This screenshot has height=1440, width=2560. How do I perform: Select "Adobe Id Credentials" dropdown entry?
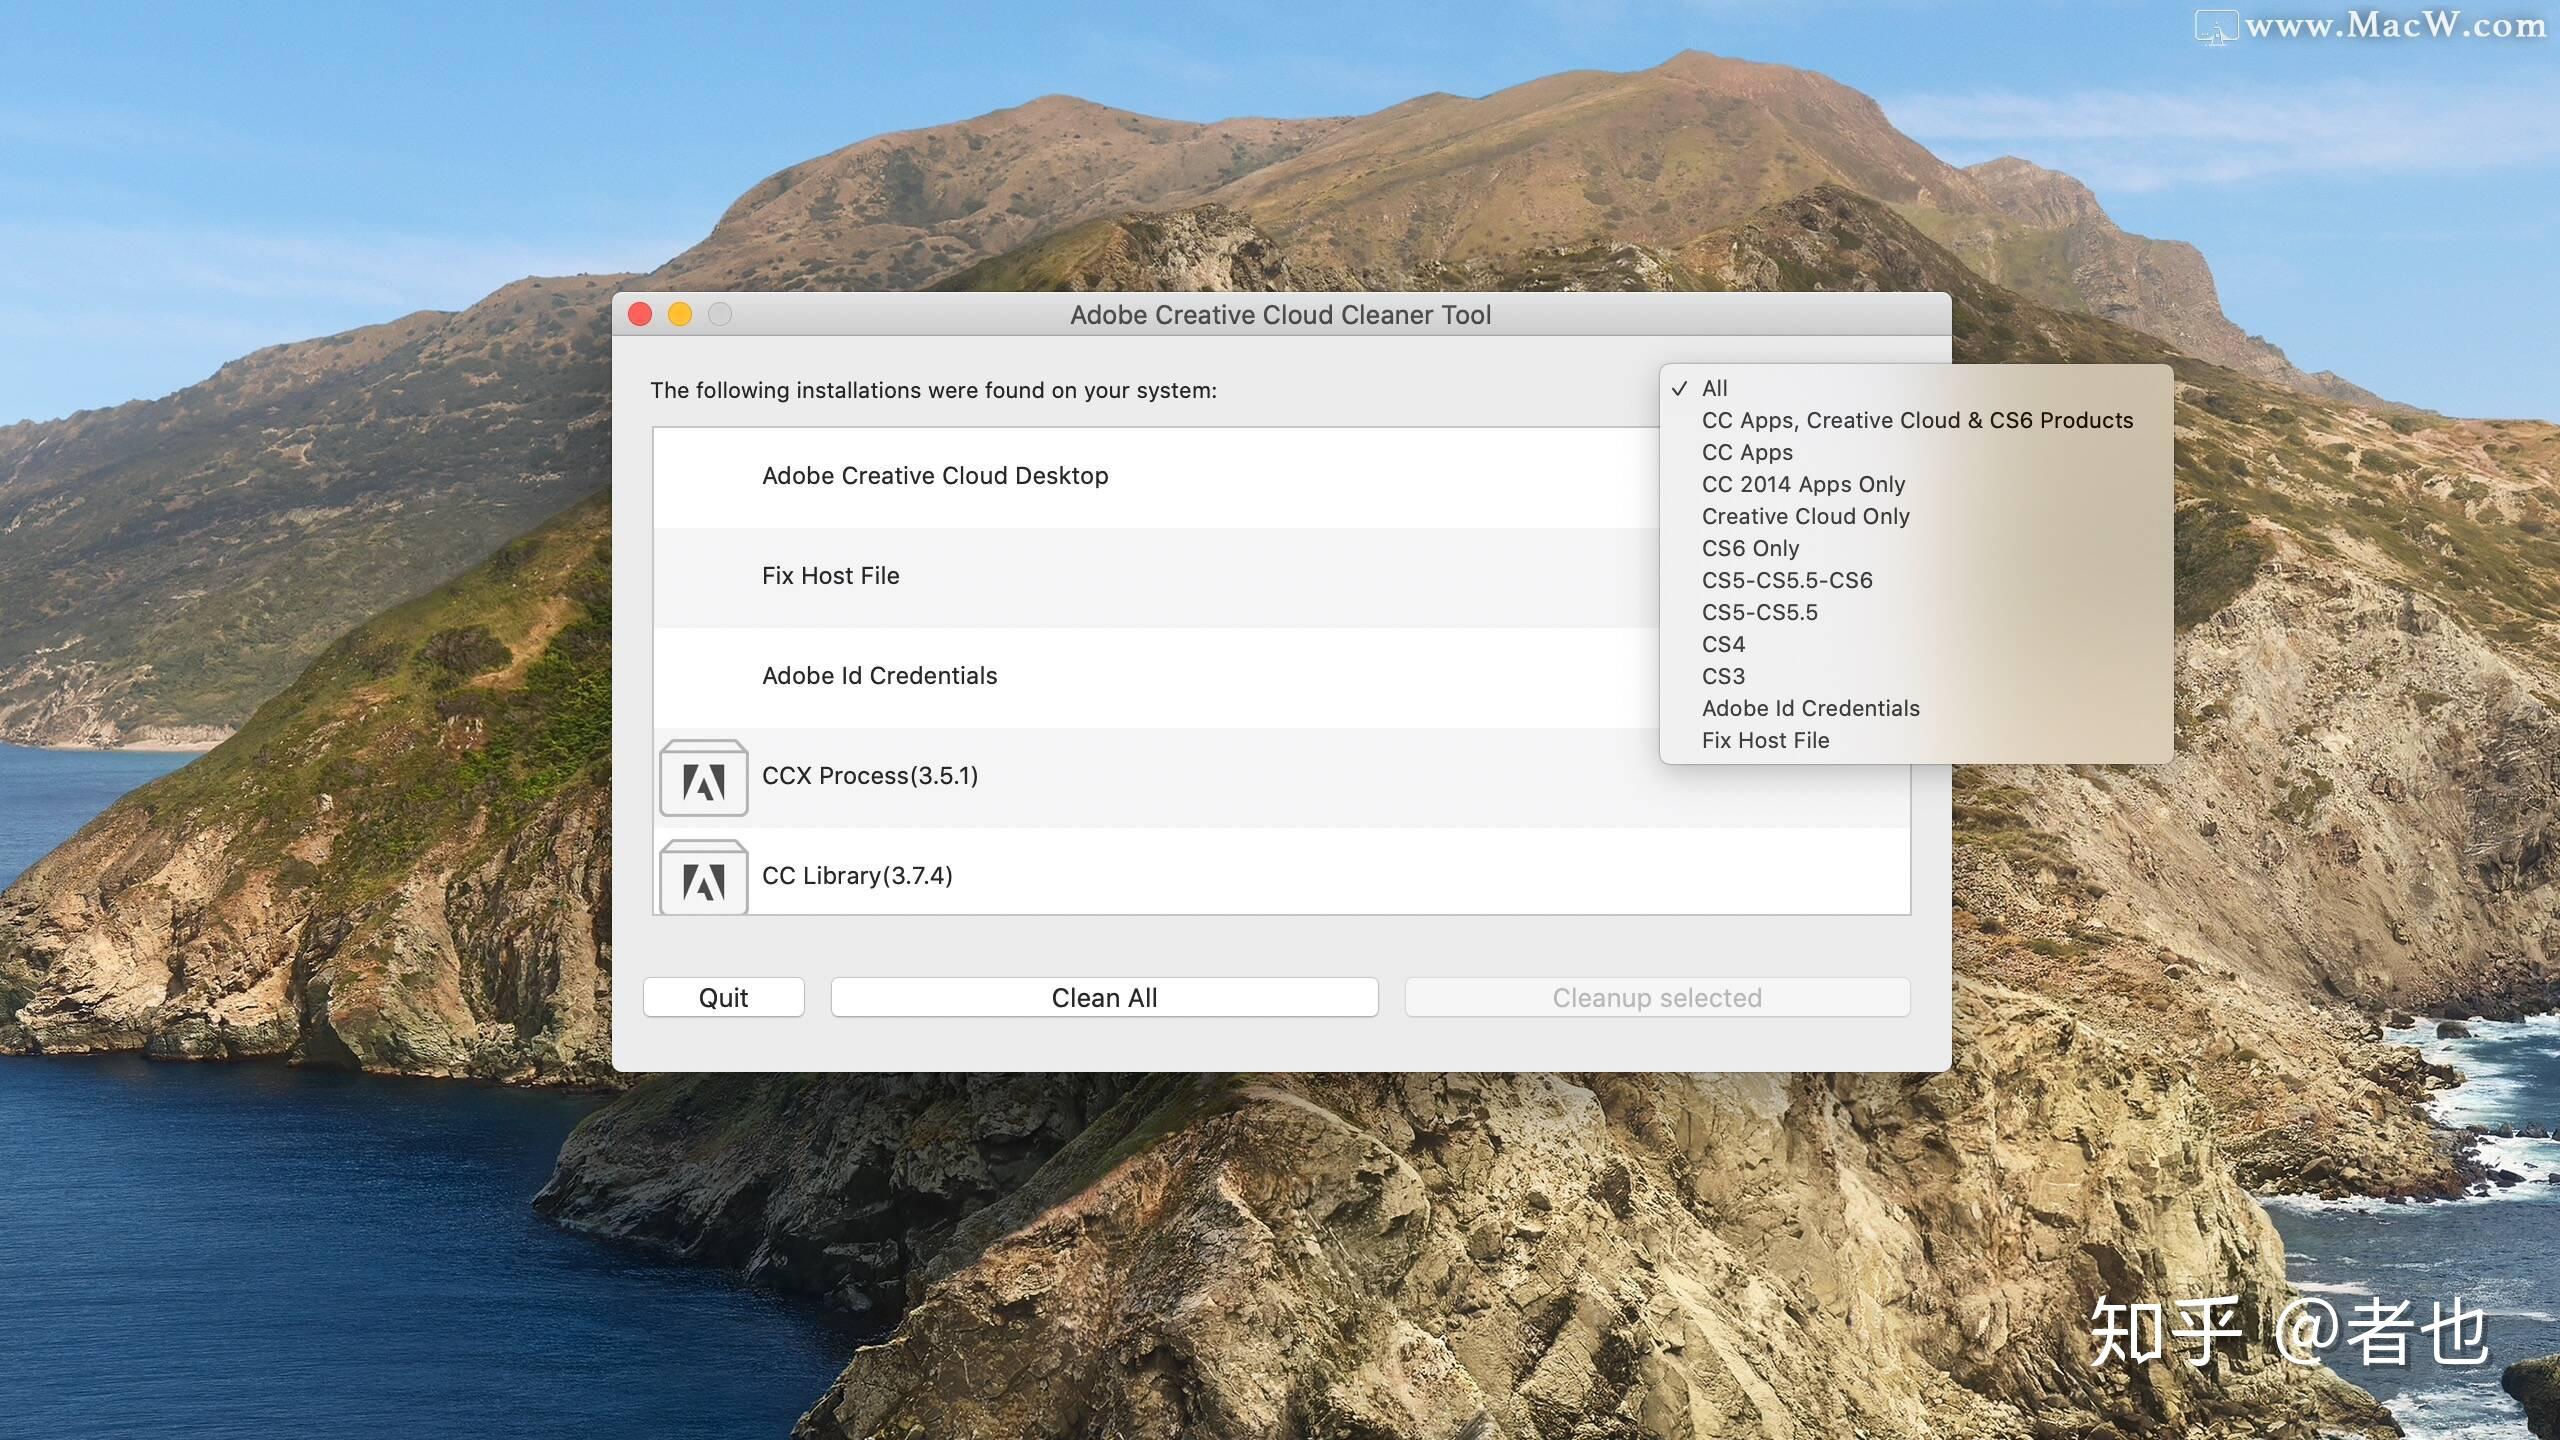[1810, 708]
